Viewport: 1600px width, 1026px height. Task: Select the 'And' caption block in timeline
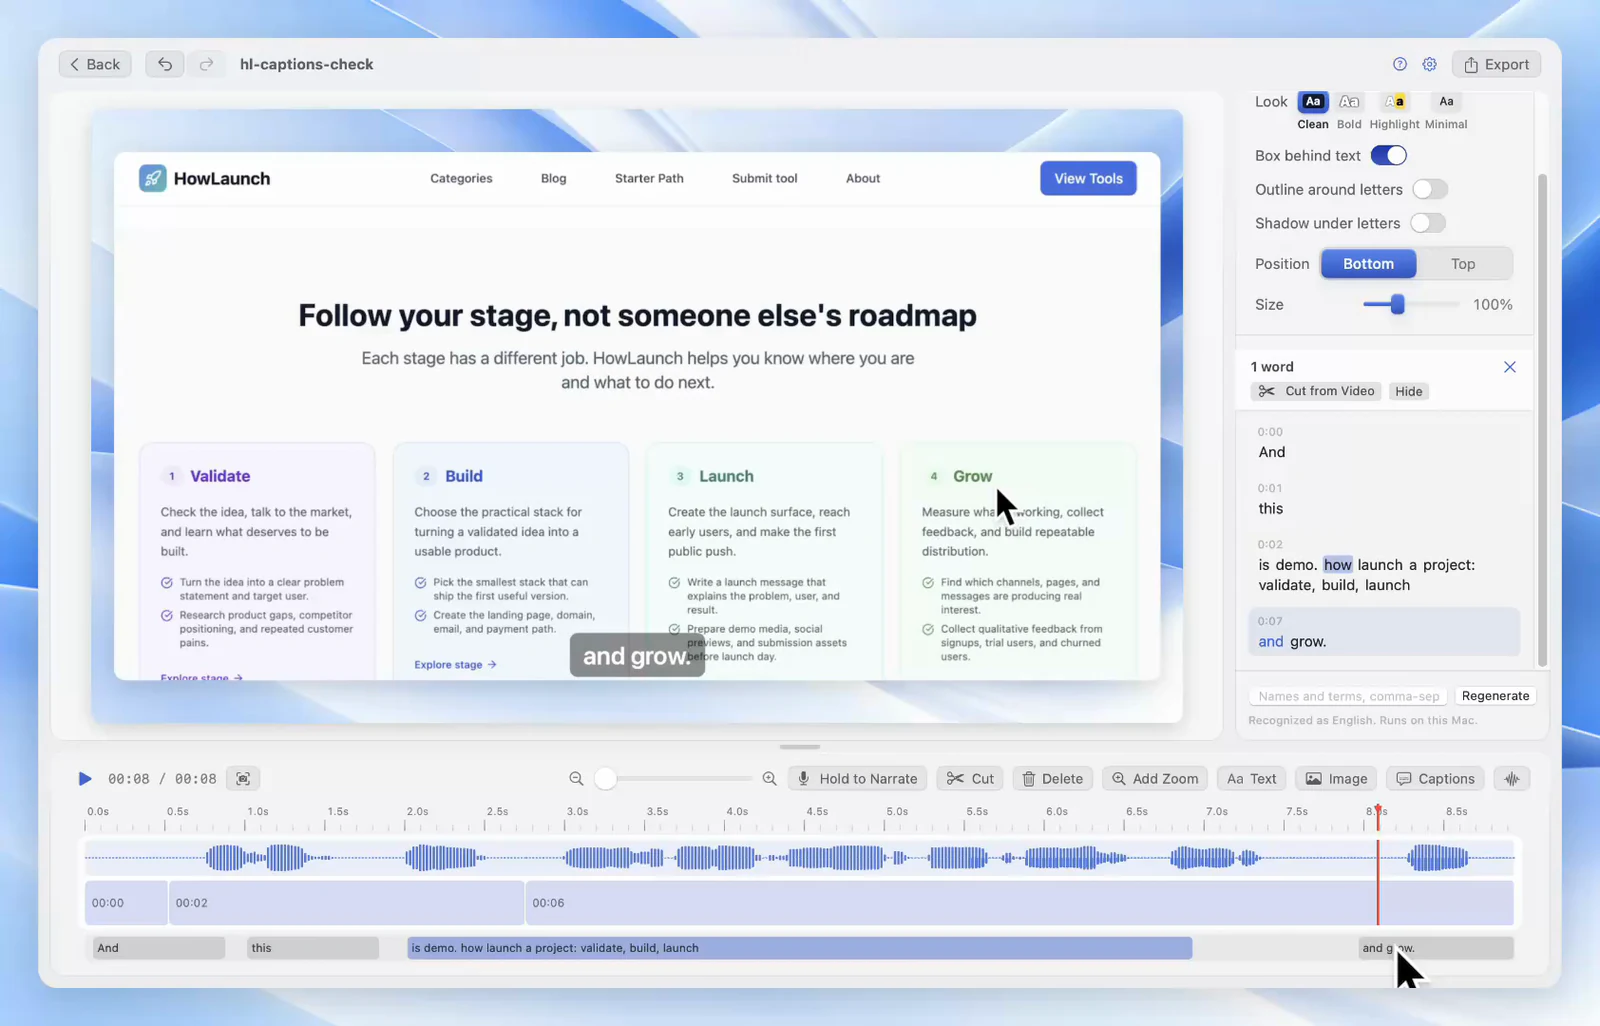[x=158, y=948]
